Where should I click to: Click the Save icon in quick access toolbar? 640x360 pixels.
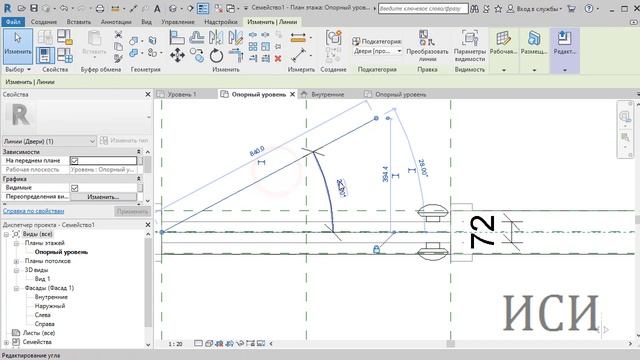tap(34, 8)
